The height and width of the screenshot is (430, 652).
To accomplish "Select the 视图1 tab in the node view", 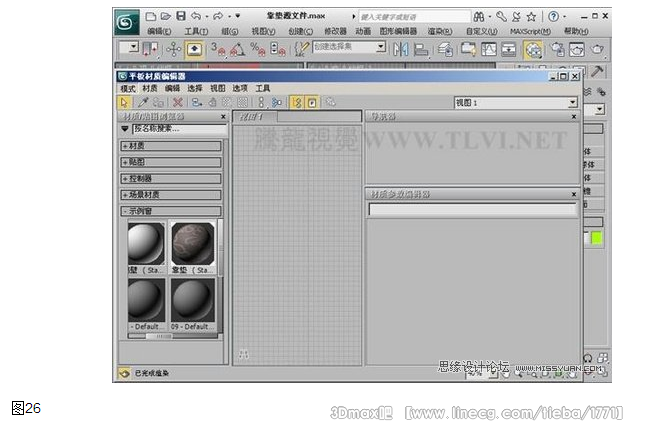I will pos(255,117).
